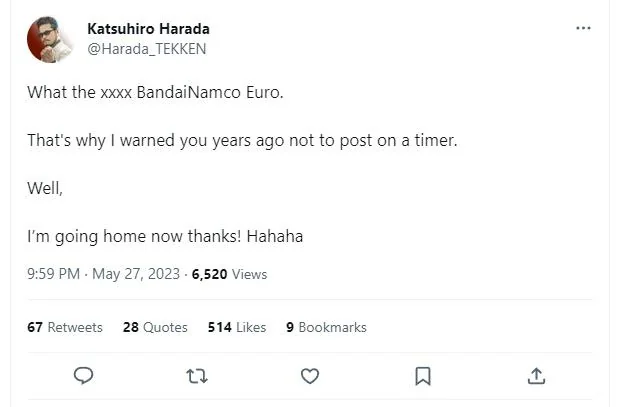
Task: Click the @Harada_TEKKEN handle
Action: 140,48
